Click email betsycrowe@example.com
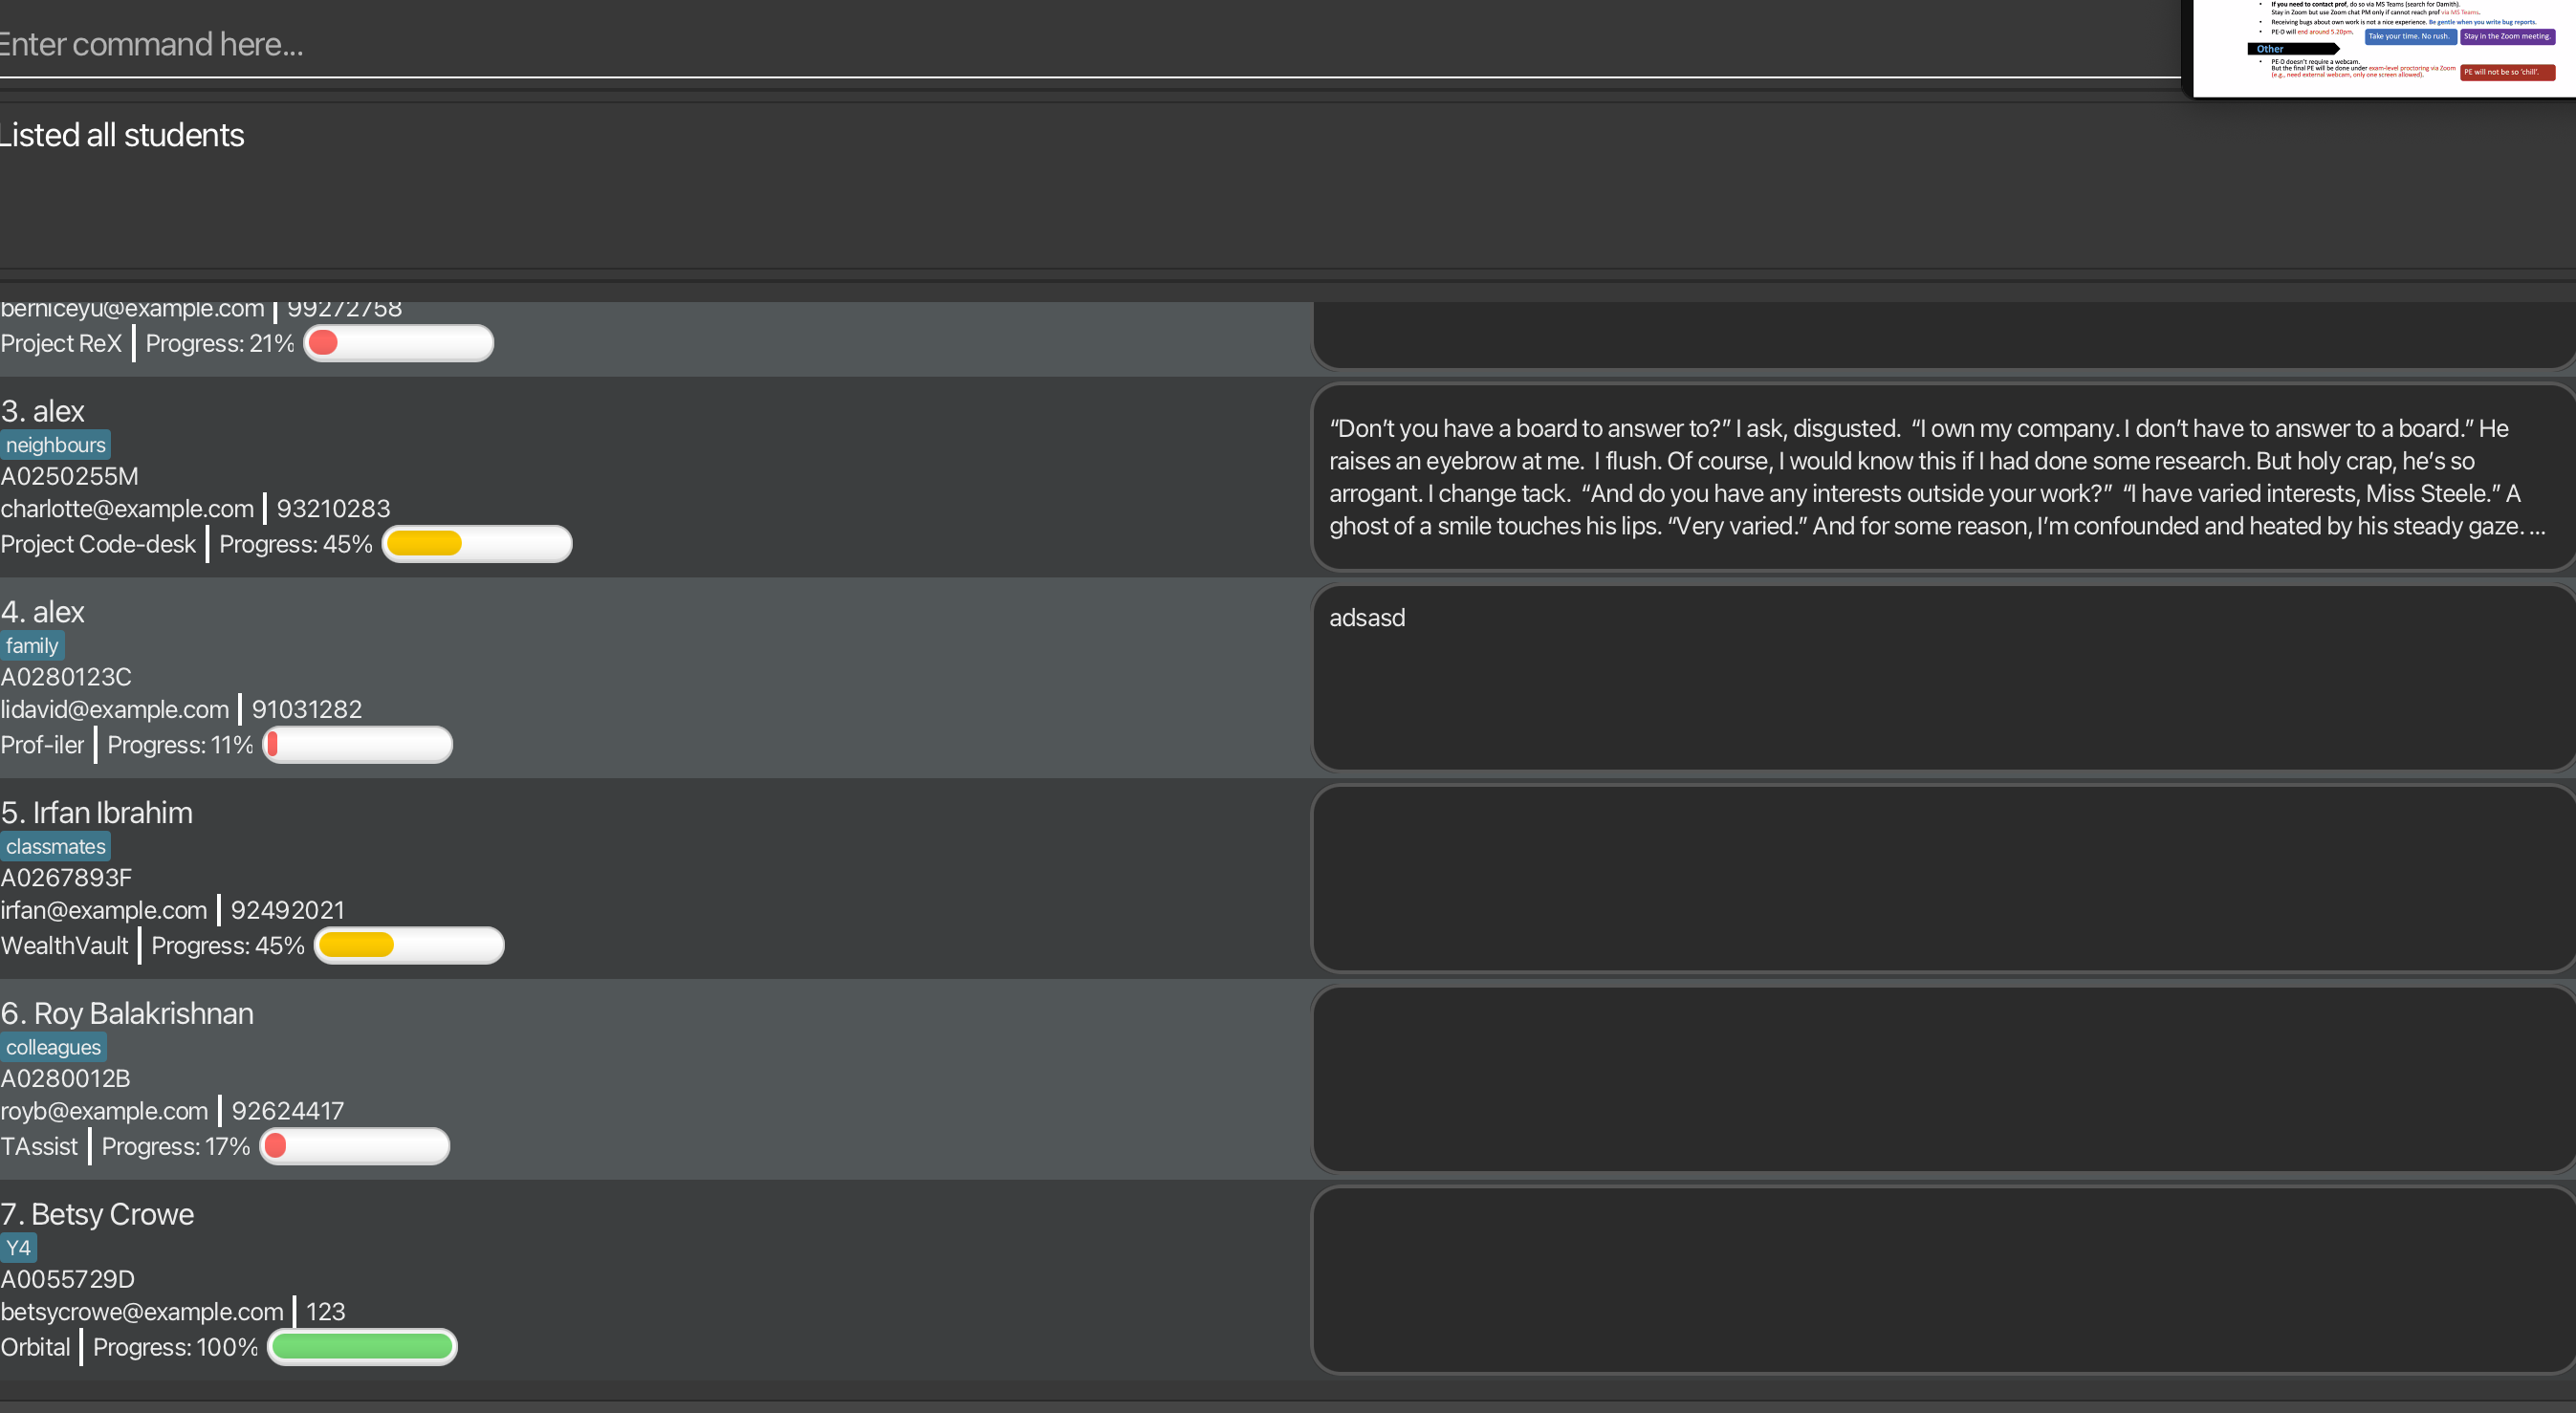 [142, 1312]
